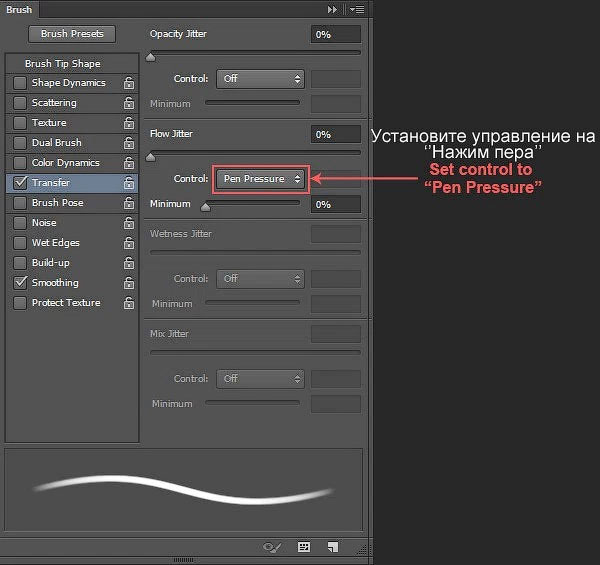Enable the Protect Texture checkbox
Viewport: 600px width, 565px height.
(20, 303)
